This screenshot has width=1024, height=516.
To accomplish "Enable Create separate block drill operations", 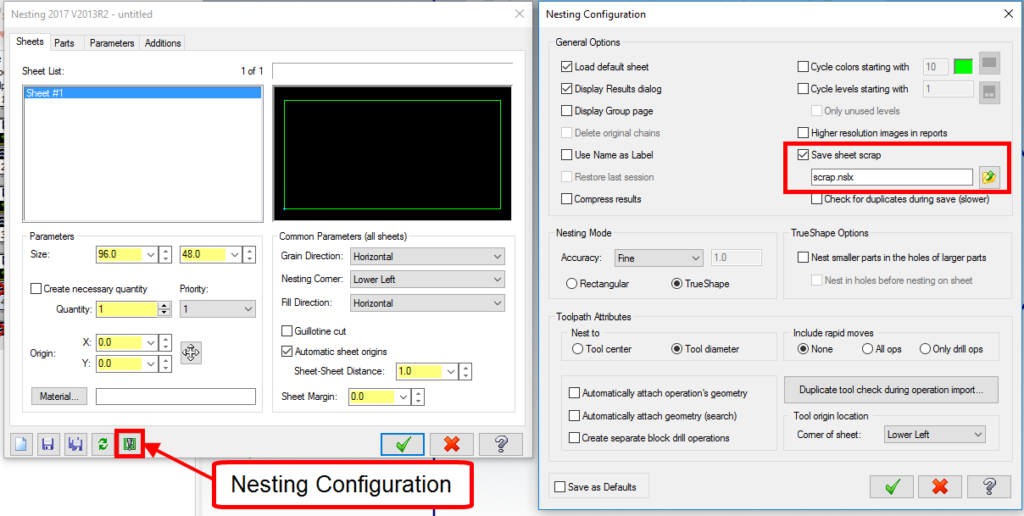I will tap(574, 438).
